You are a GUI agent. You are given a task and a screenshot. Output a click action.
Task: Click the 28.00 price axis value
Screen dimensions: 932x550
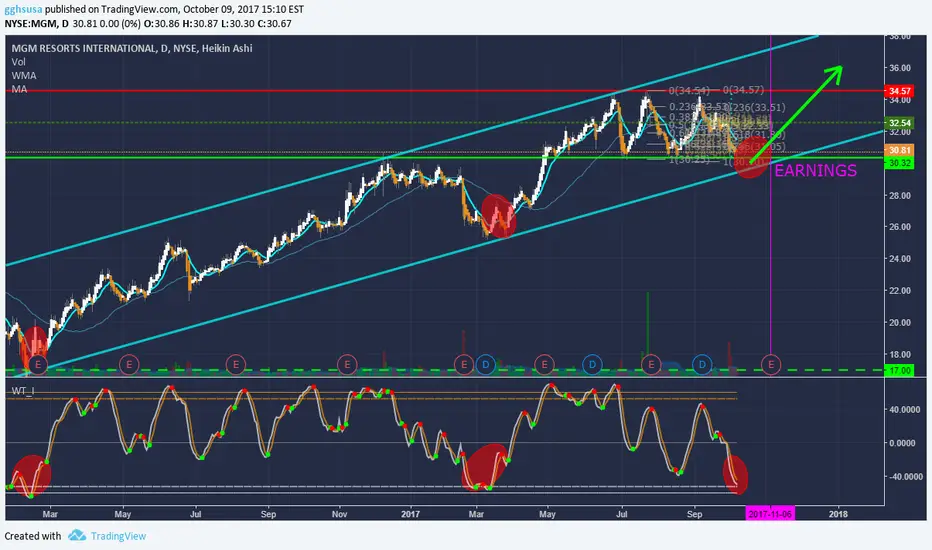(900, 196)
